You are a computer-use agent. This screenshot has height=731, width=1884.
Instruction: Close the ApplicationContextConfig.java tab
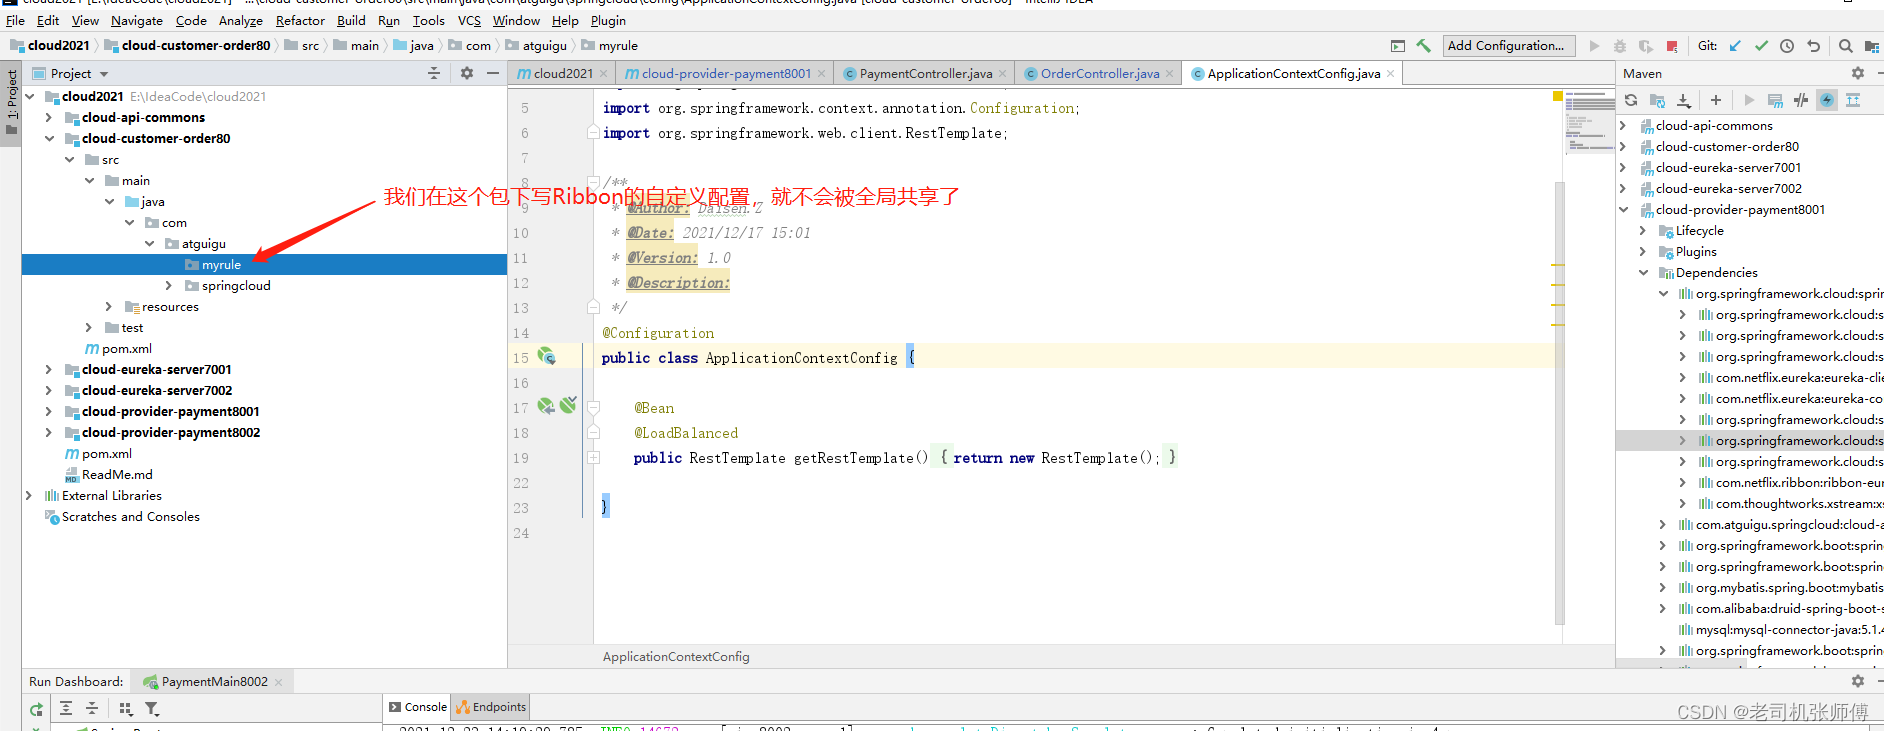1390,73
